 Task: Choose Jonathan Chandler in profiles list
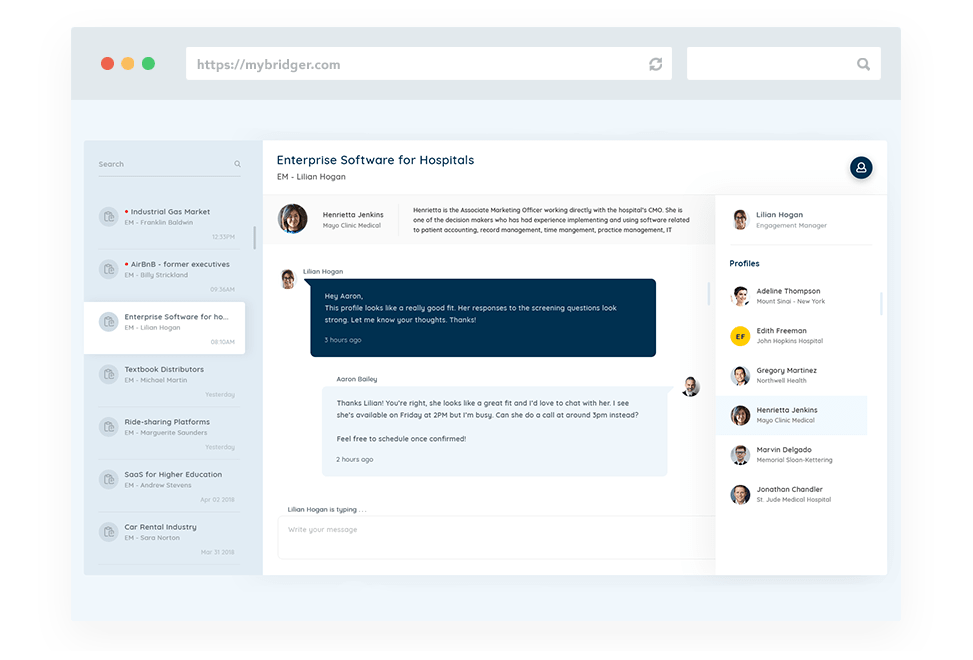coord(790,494)
